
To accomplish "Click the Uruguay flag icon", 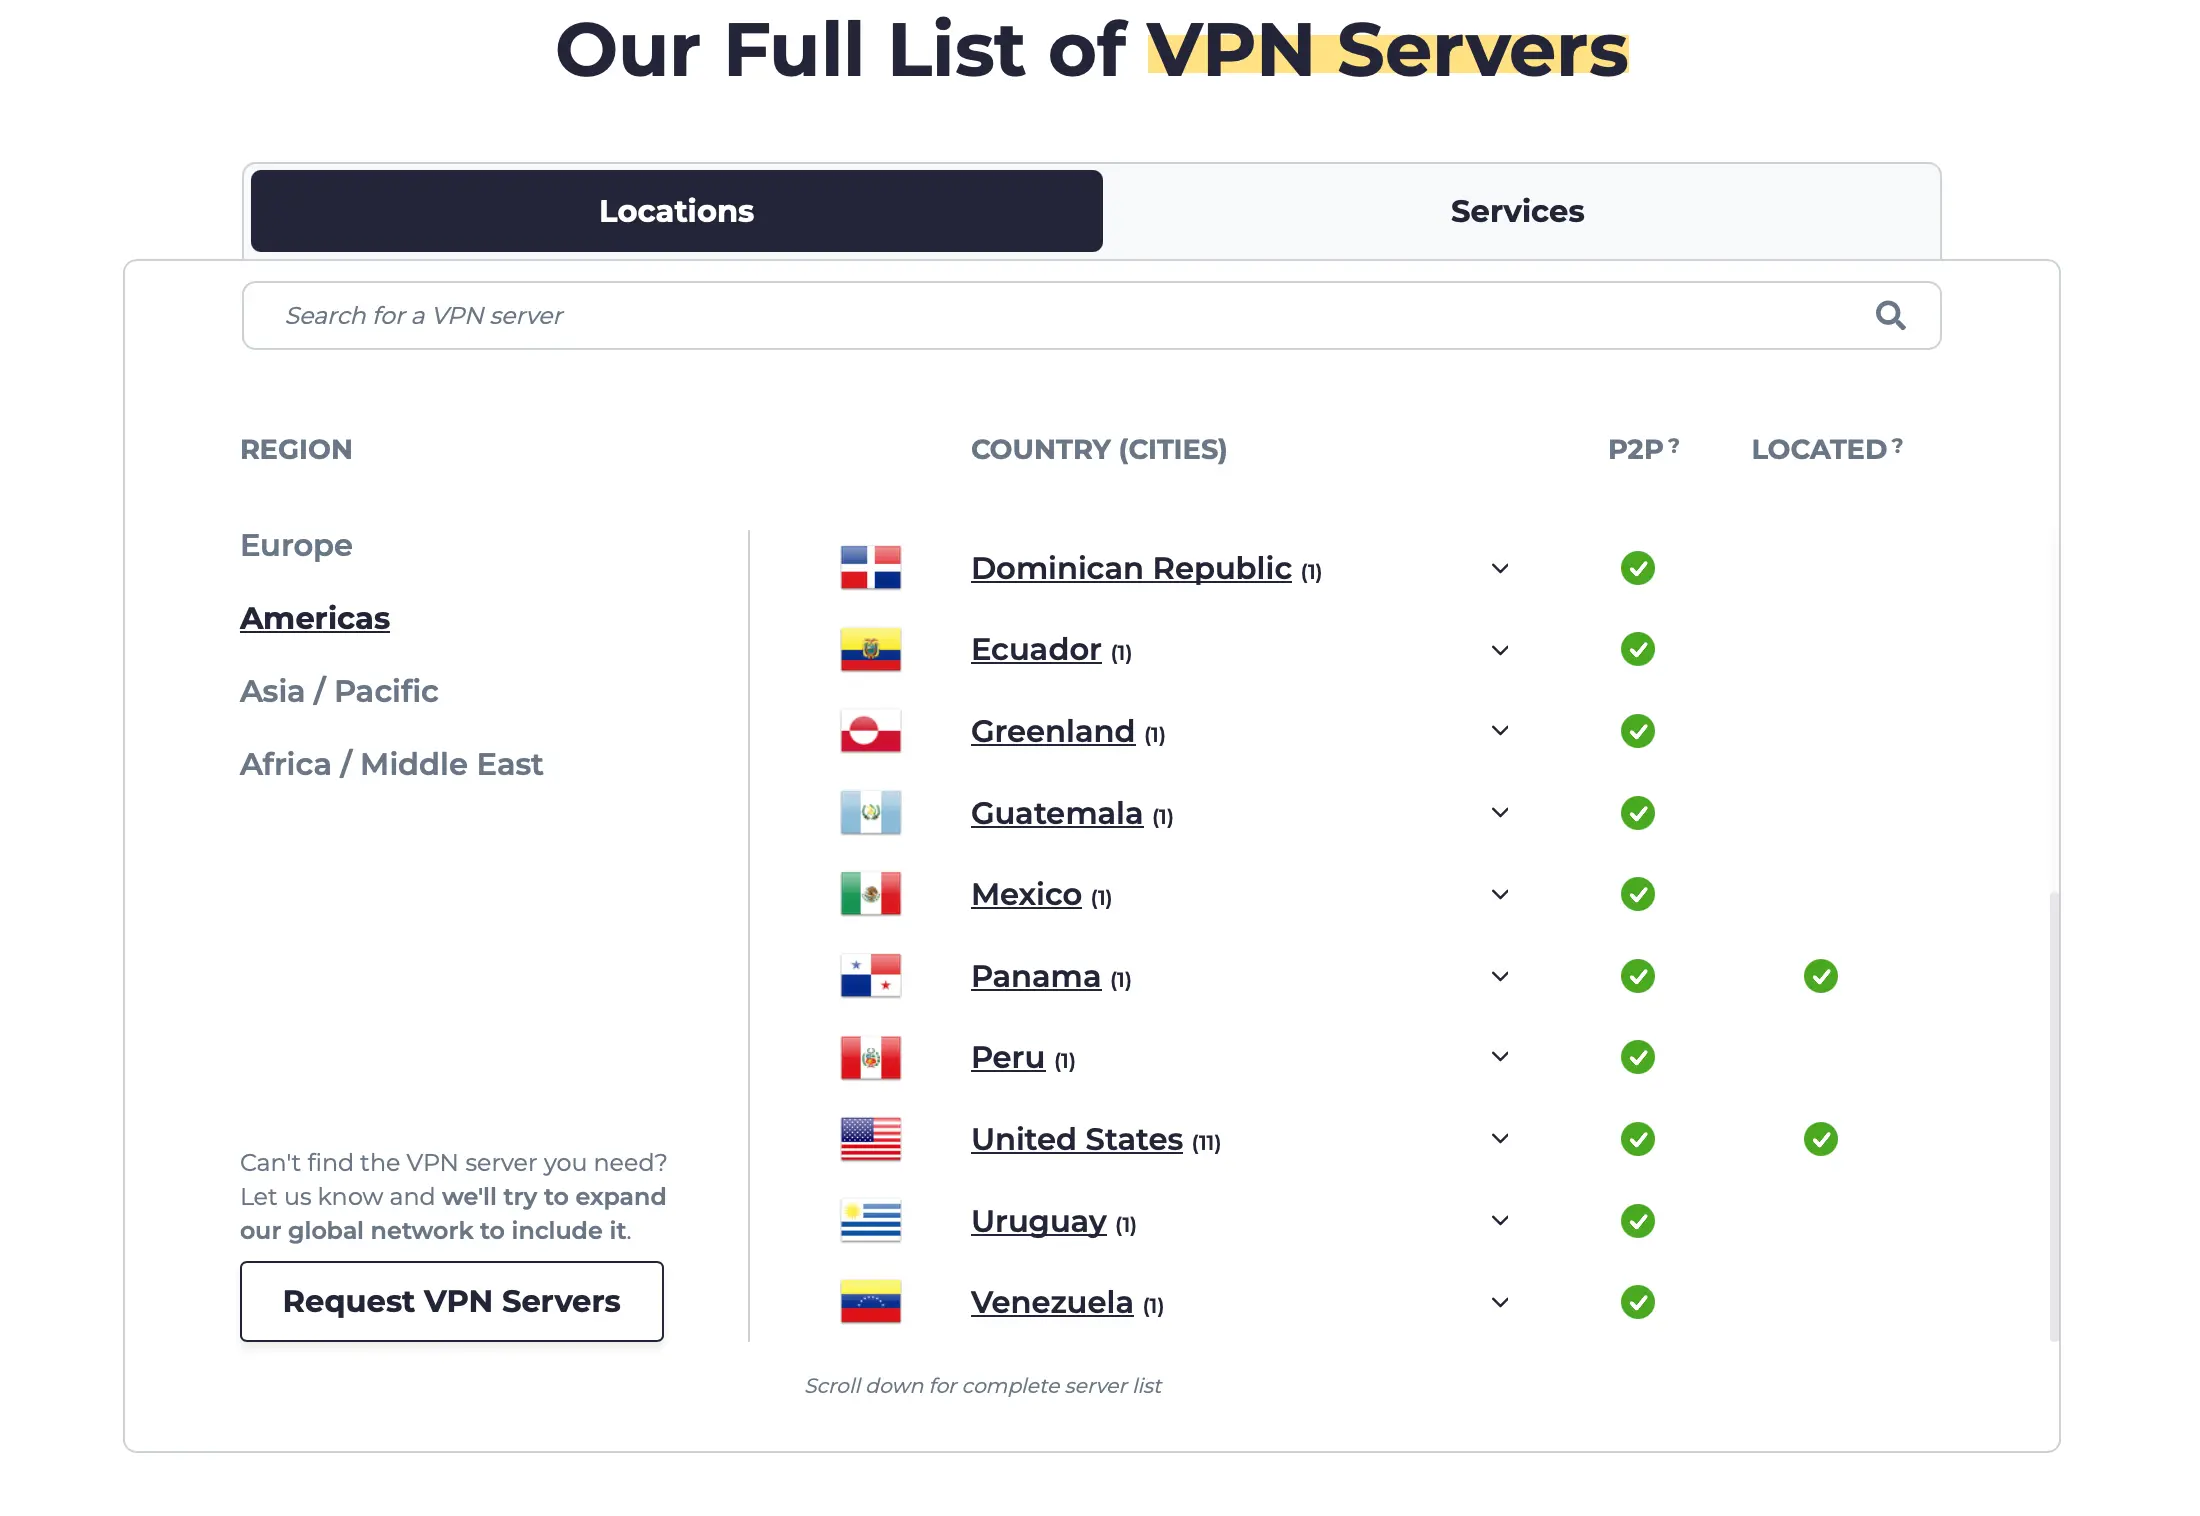I will point(870,1220).
